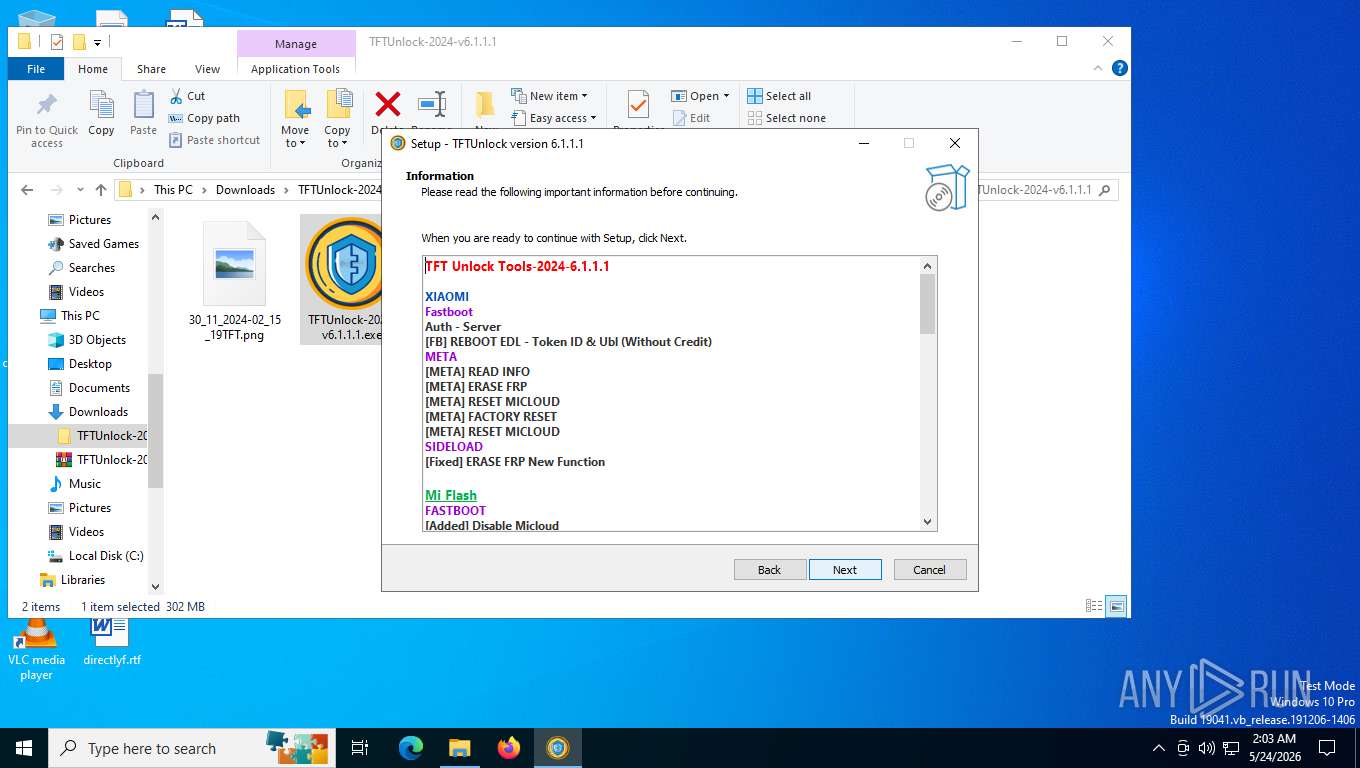
Task: Click Downloads in the address bar
Action: [245, 190]
